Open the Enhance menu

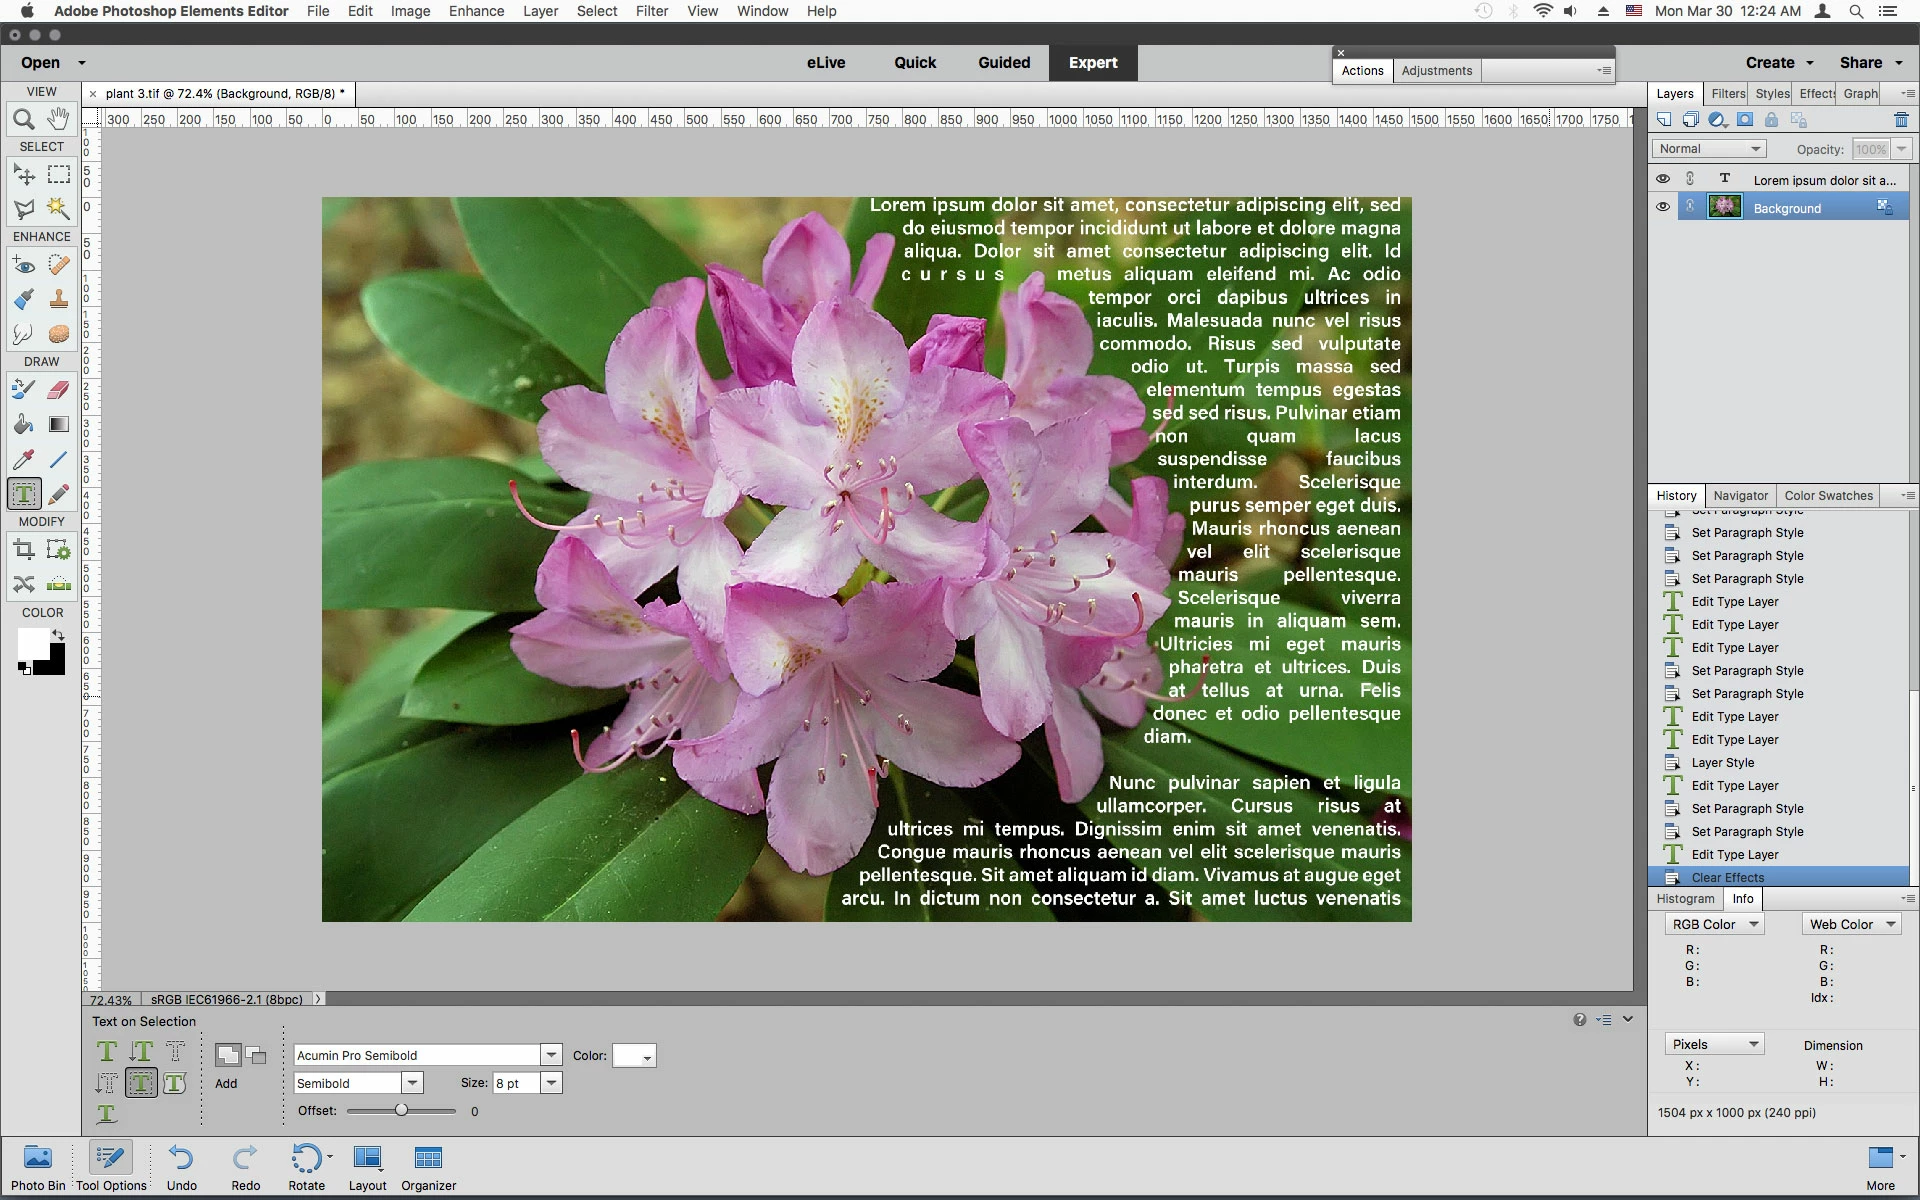point(476,11)
